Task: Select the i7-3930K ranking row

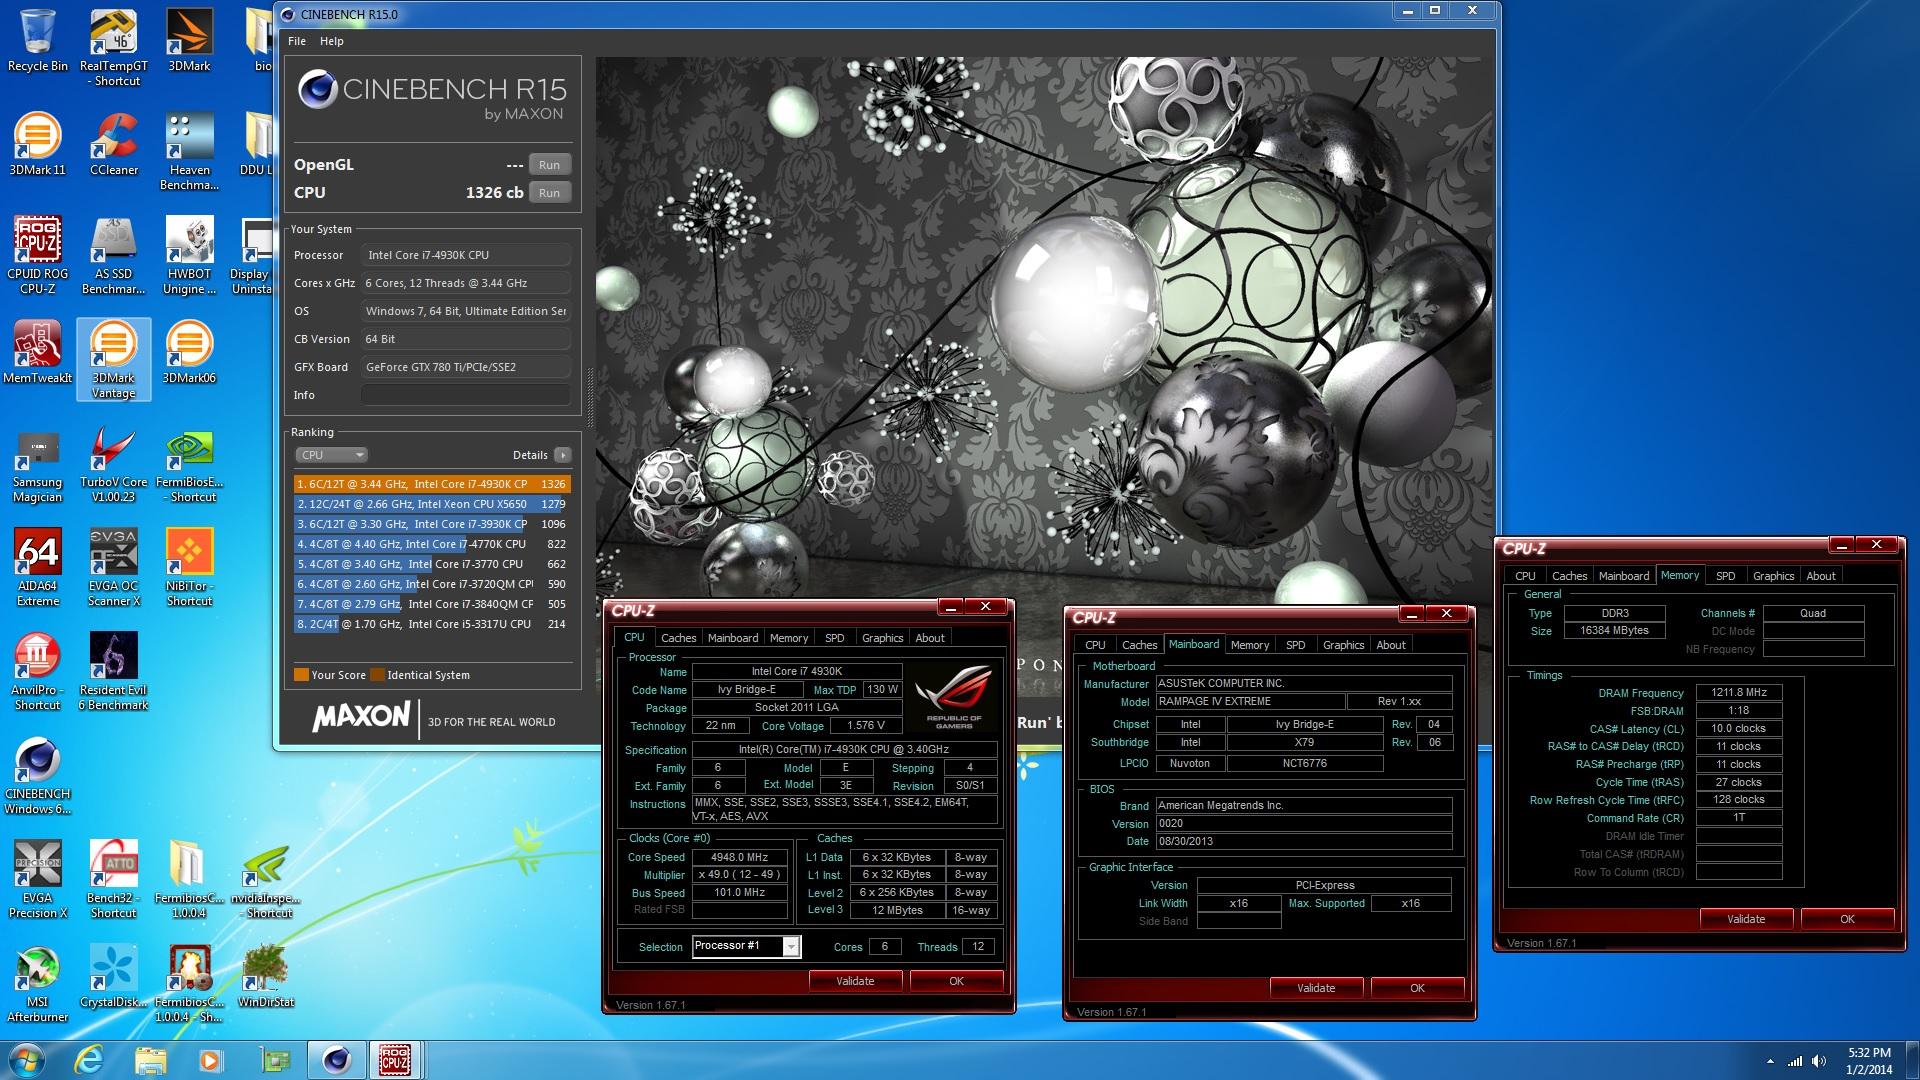Action: click(x=431, y=524)
